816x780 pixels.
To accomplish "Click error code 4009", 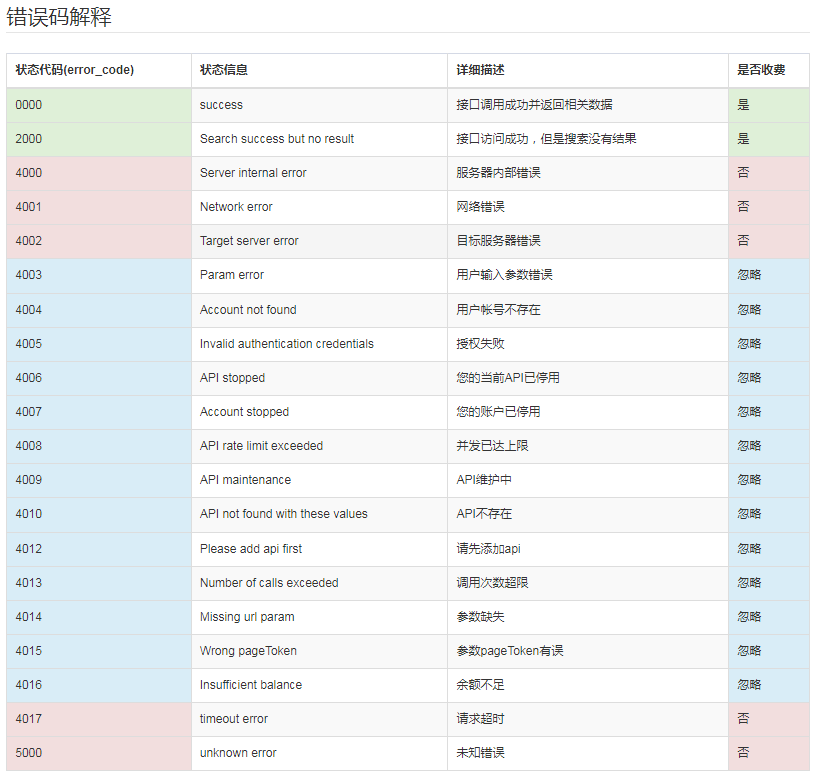I will click(29, 480).
